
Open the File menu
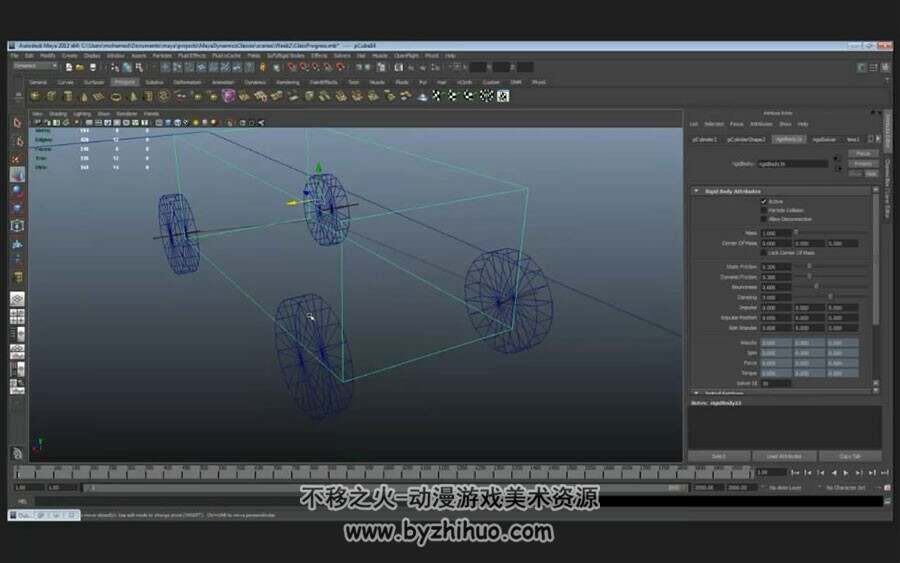pyautogui.click(x=14, y=56)
